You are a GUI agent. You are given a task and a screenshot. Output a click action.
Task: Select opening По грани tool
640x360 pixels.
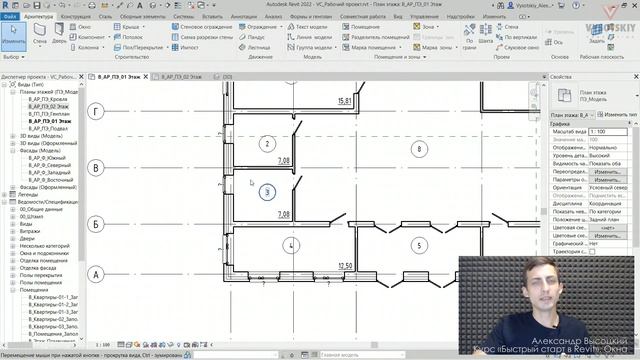[469, 36]
